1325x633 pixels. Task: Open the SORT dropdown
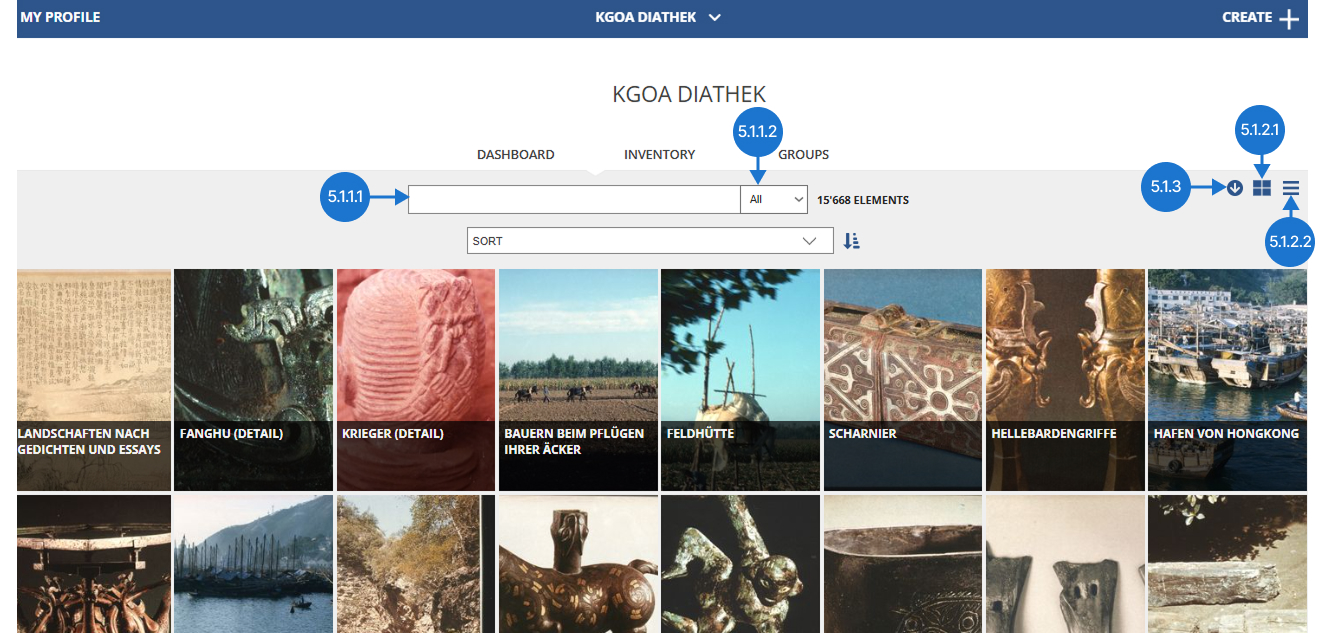(649, 241)
